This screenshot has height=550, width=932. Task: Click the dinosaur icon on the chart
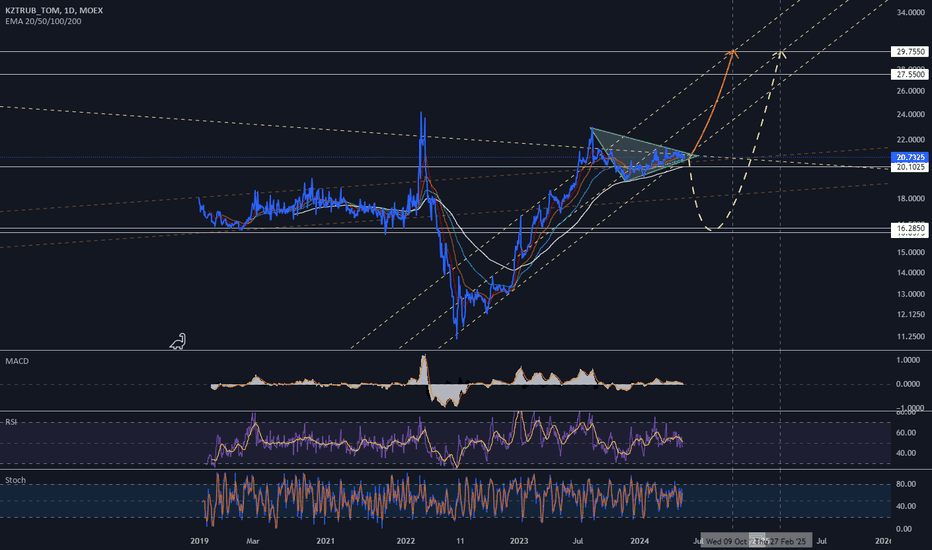point(178,341)
